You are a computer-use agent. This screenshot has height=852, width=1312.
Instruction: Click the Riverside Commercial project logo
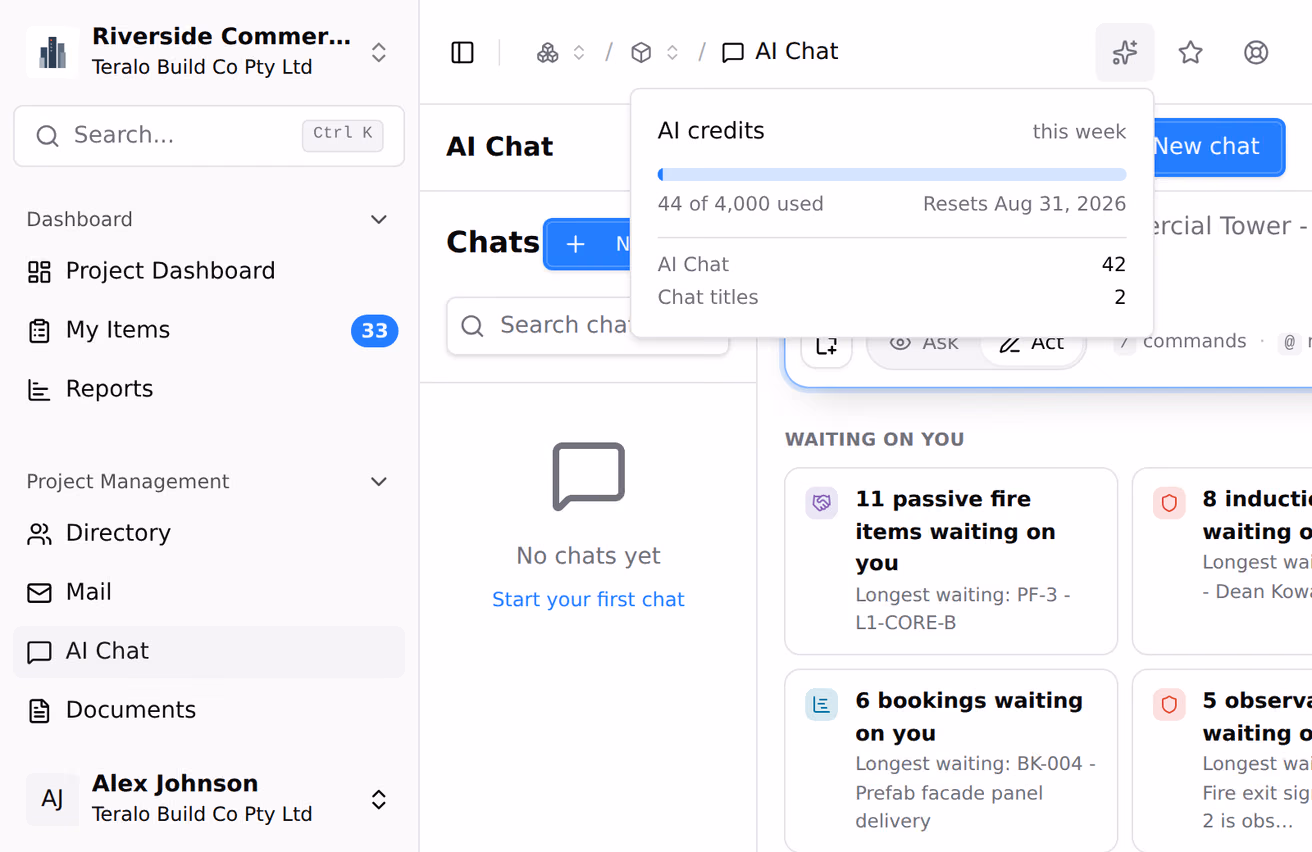tap(53, 52)
